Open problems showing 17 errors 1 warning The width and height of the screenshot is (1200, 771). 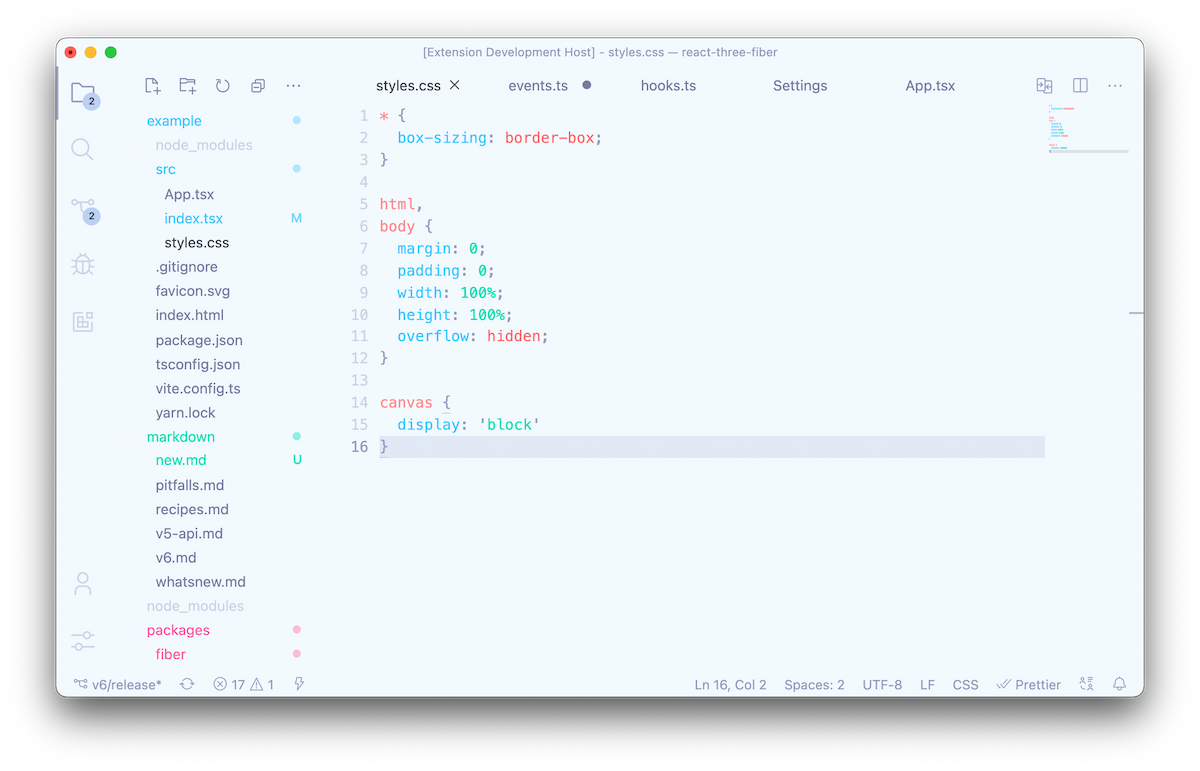coord(243,685)
